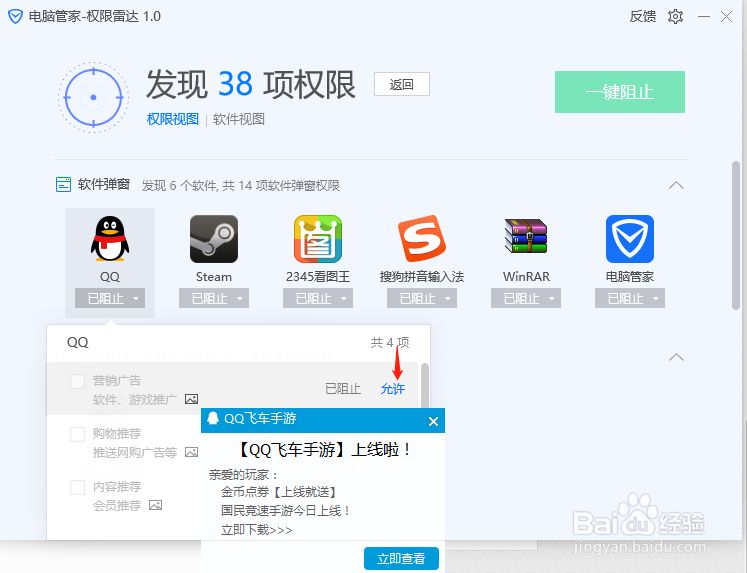Open the 2345看图王 已阻止 dropdown
Image resolution: width=747 pixels, height=573 pixels.
[318, 298]
